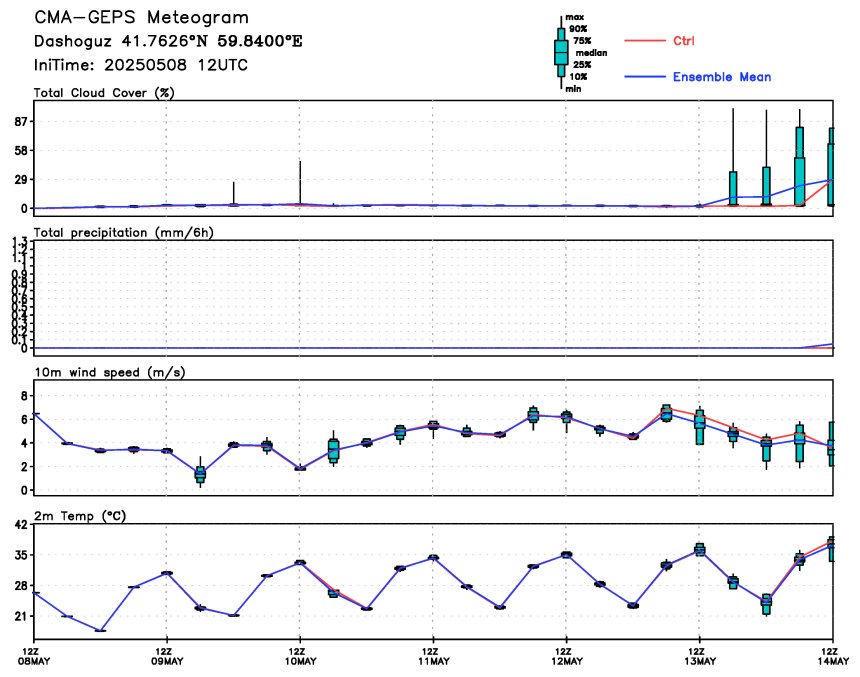Click the 'max' legend label
This screenshot has height=677, width=860.
tap(575, 17)
